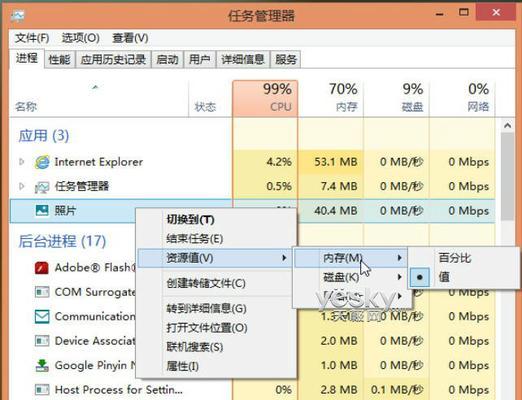Click the 照片 app icon
This screenshot has height=400, width=522.
click(x=42, y=211)
